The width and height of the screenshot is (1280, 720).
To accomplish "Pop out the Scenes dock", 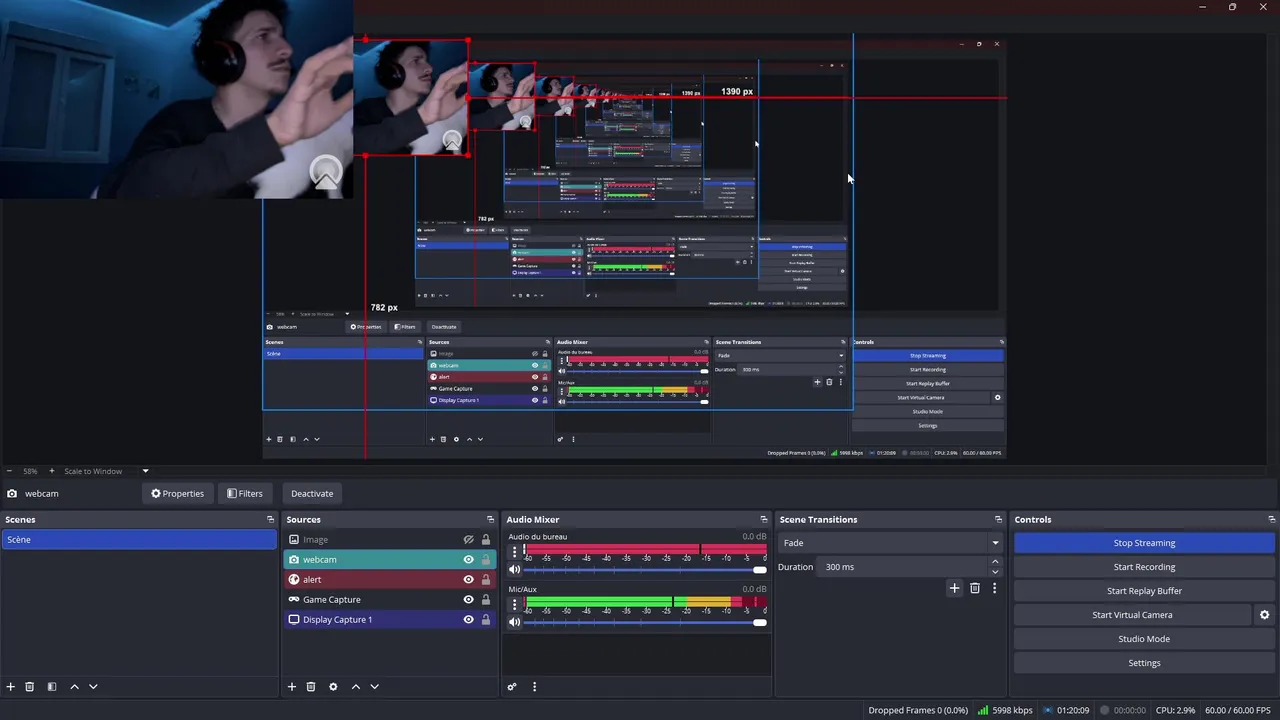I will (270, 519).
